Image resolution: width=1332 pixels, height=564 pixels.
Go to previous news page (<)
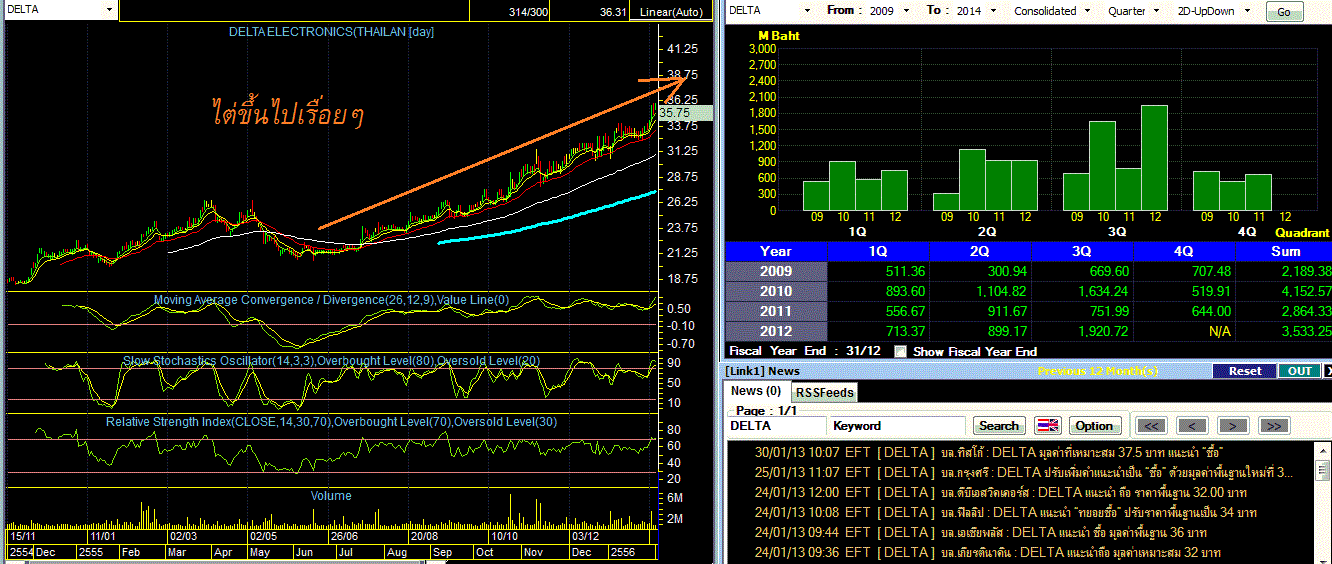click(x=1193, y=425)
